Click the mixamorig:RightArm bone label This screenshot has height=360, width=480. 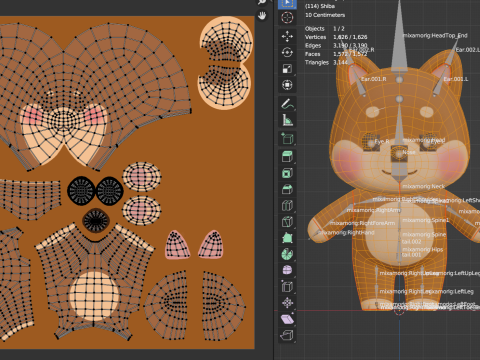(373, 210)
